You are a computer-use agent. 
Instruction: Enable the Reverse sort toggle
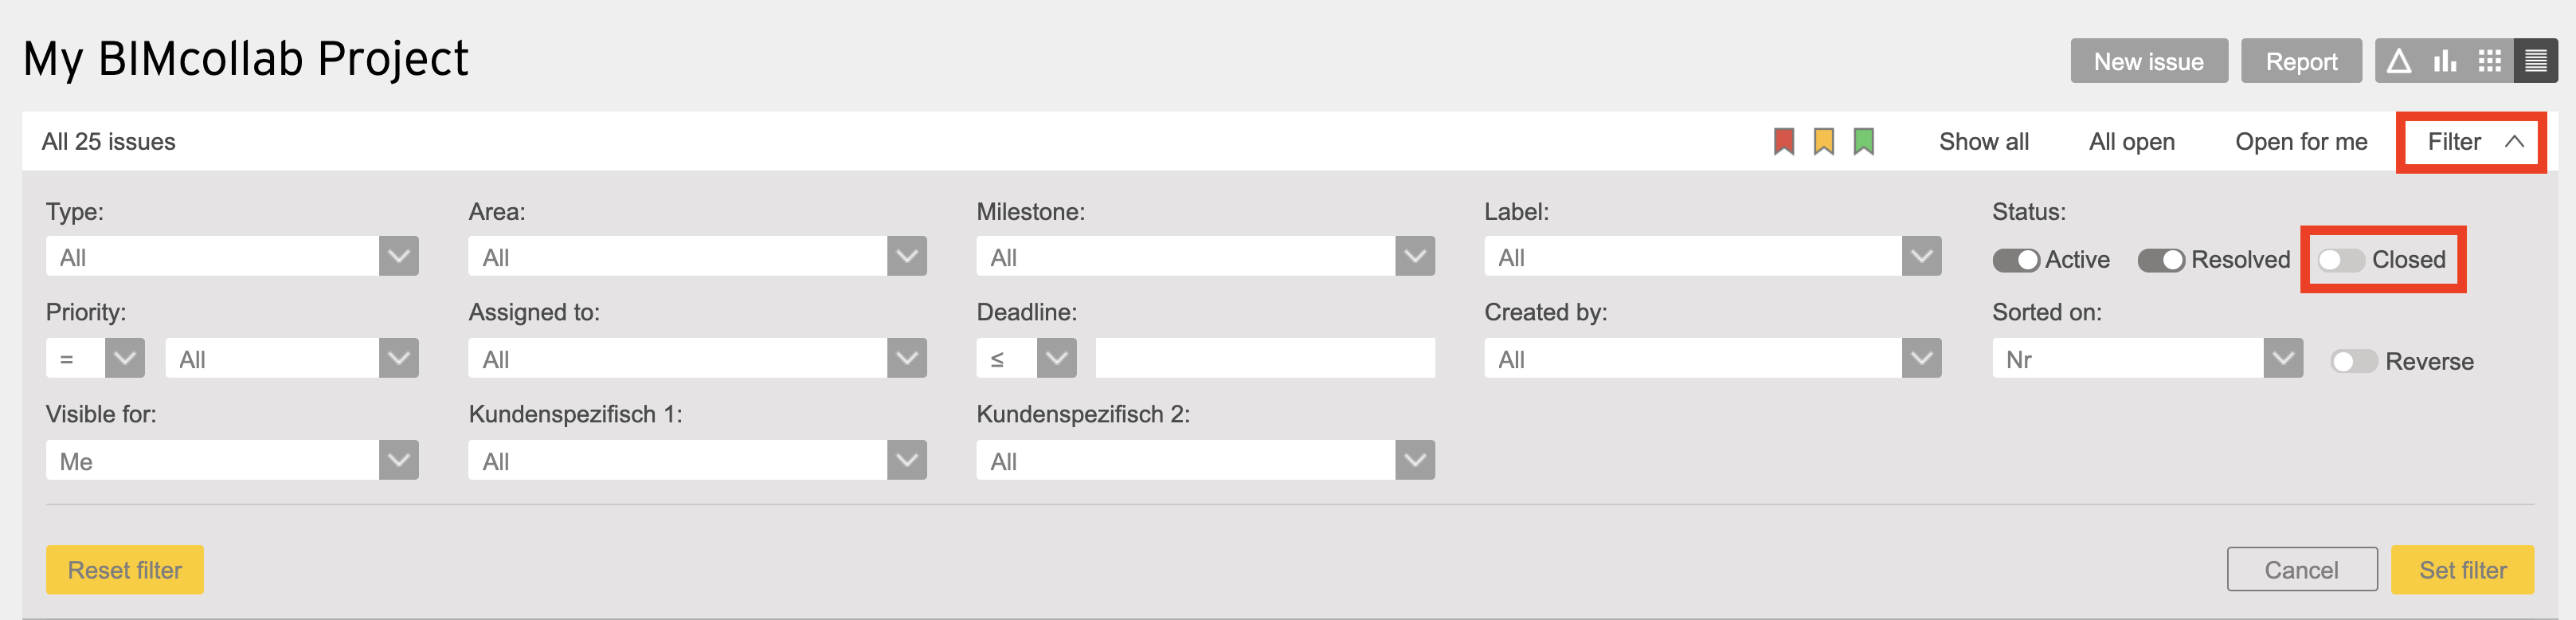point(2354,361)
